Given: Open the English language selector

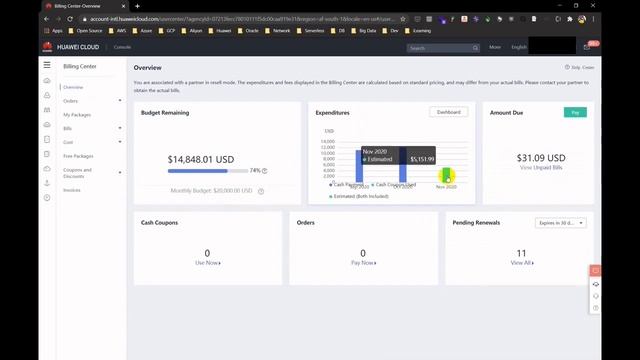Looking at the screenshot, I should pyautogui.click(x=519, y=47).
